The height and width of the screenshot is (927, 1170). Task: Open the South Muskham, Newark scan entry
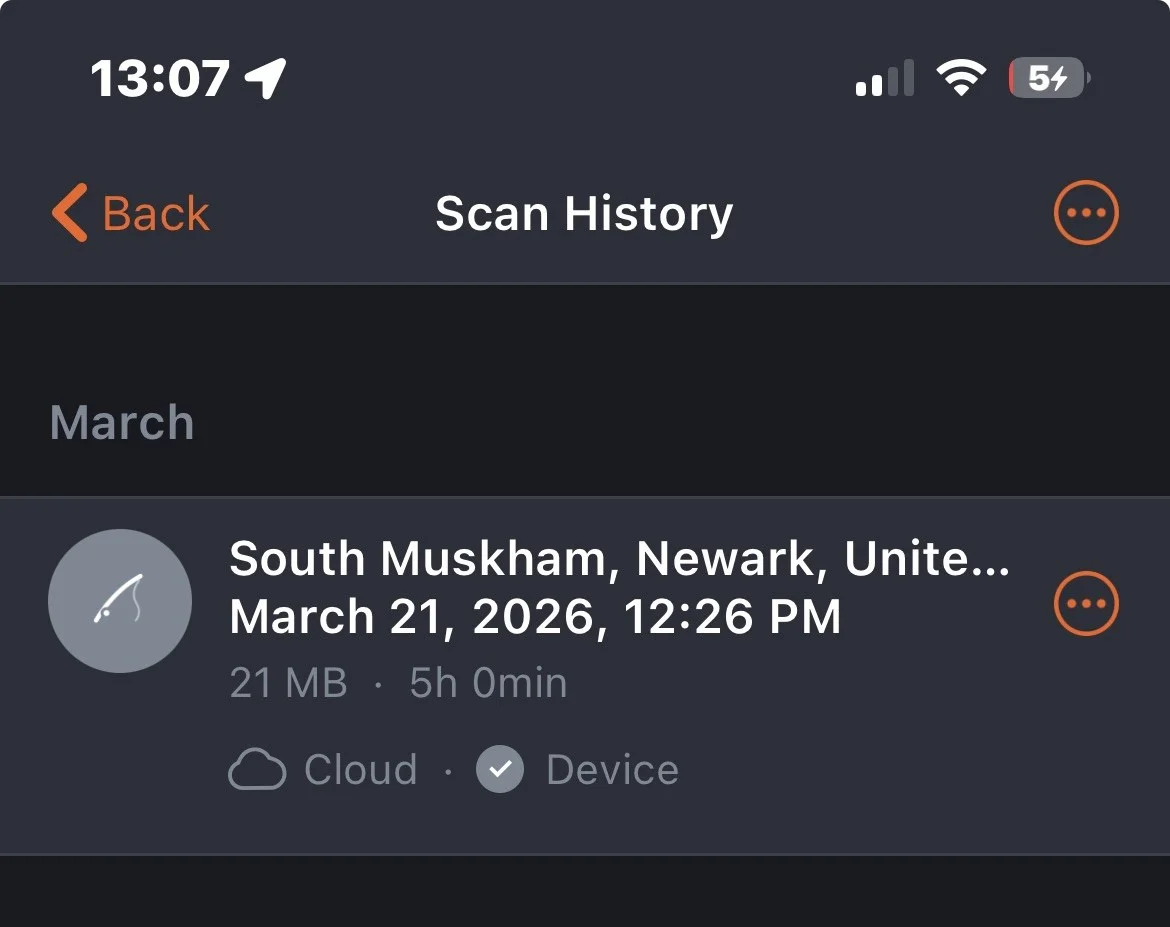(x=618, y=559)
